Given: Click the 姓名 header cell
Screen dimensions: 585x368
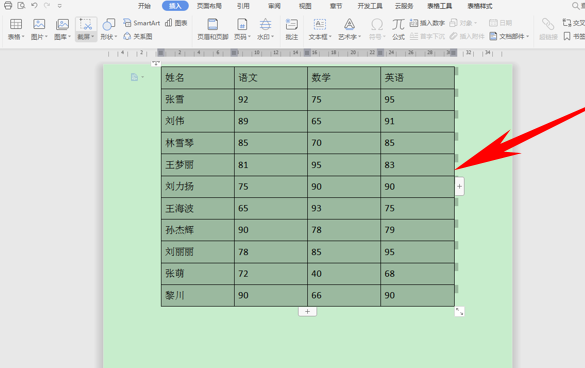Looking at the screenshot, I should (198, 78).
